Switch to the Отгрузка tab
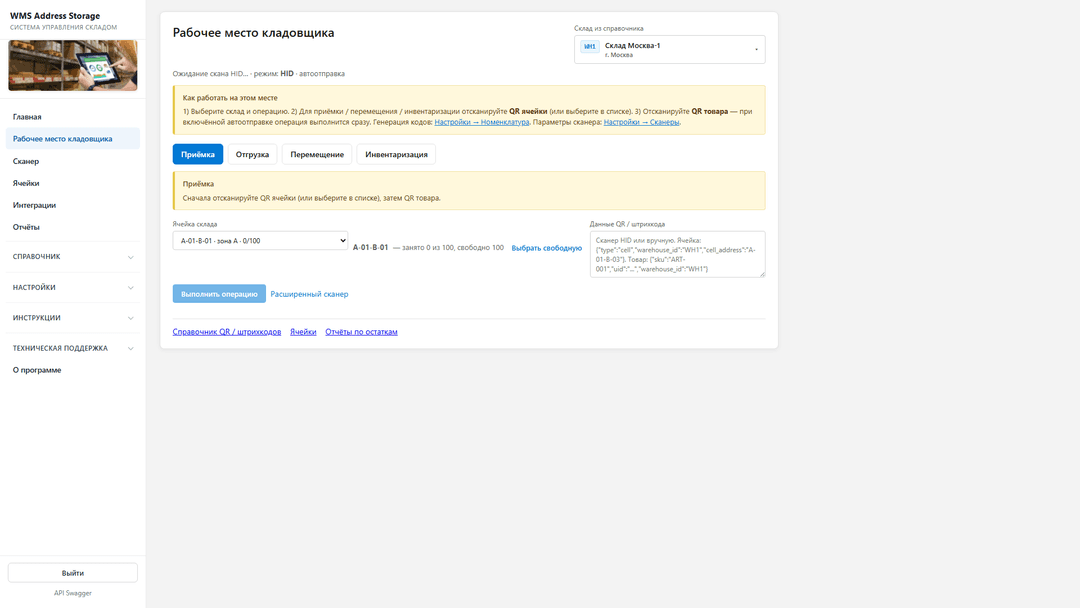Viewport: 1080px width, 608px height. coord(252,154)
